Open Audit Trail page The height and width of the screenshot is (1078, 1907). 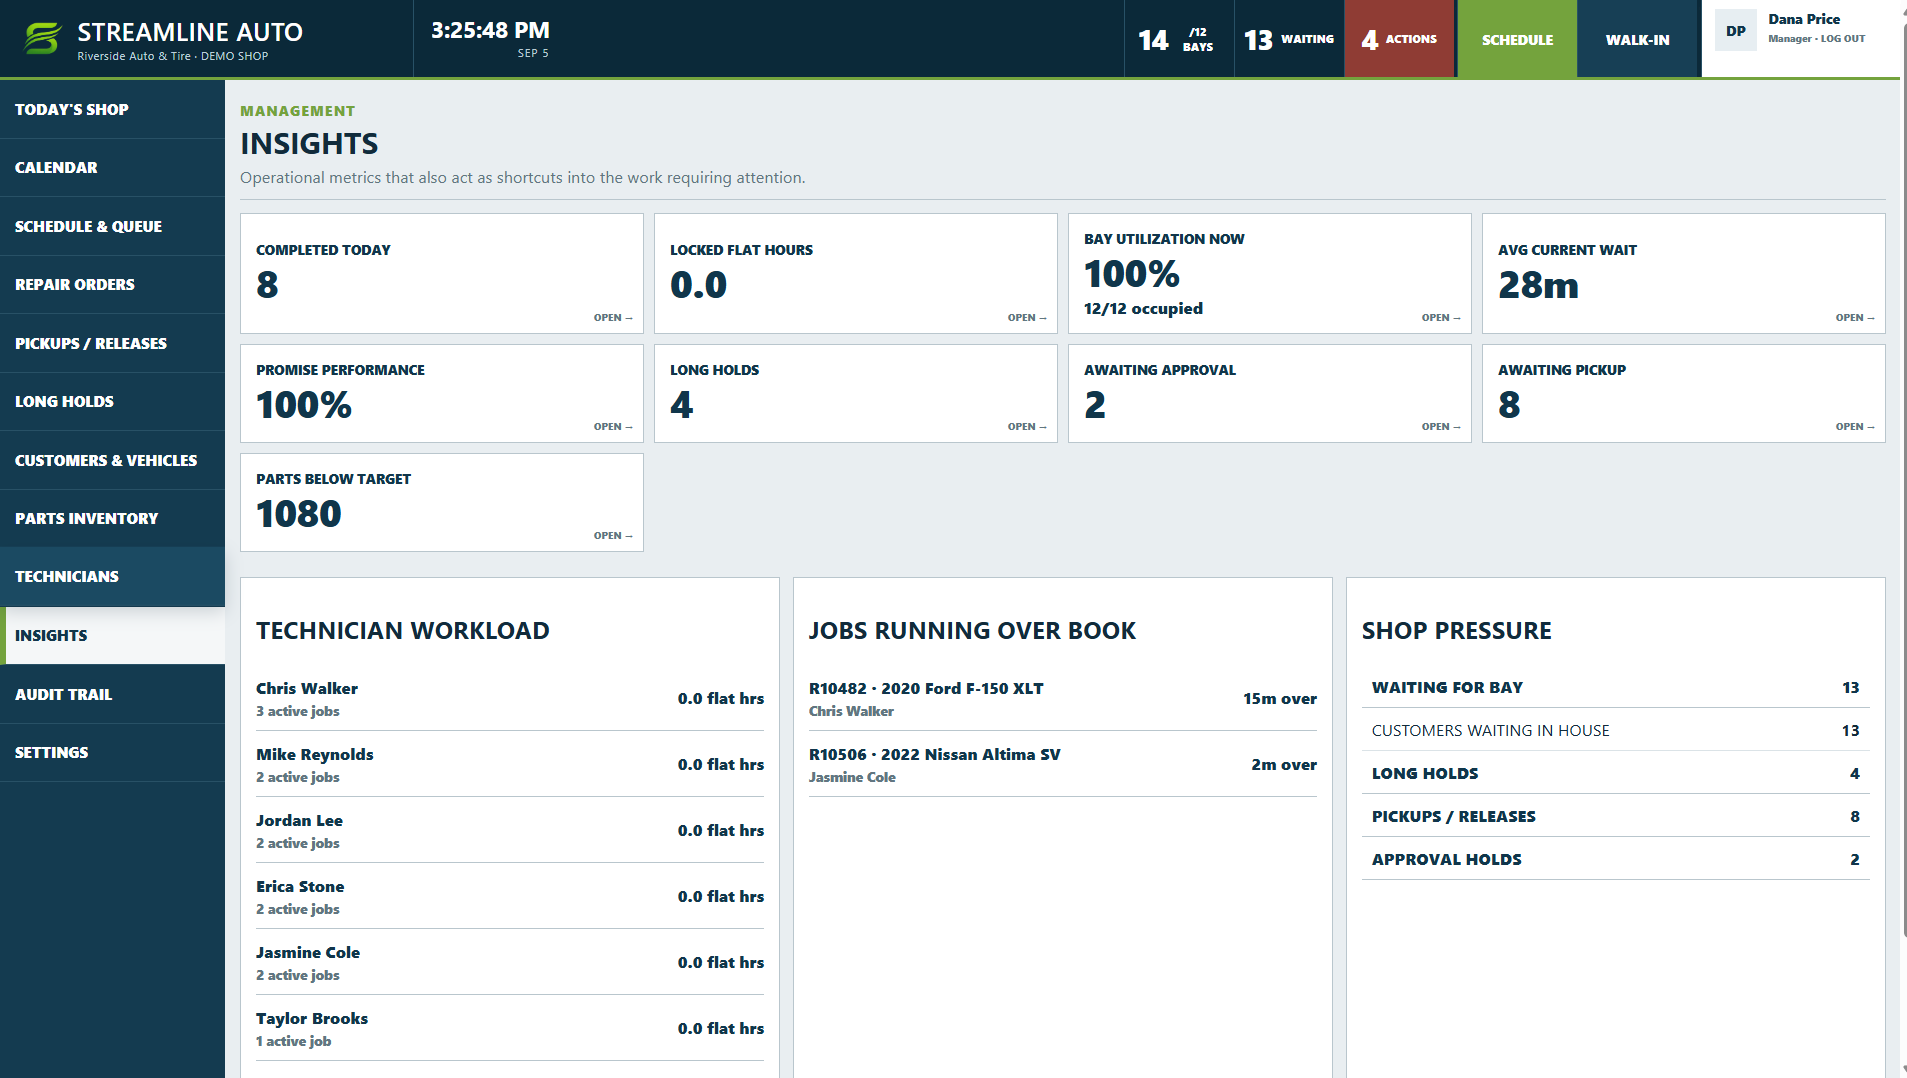click(x=112, y=694)
